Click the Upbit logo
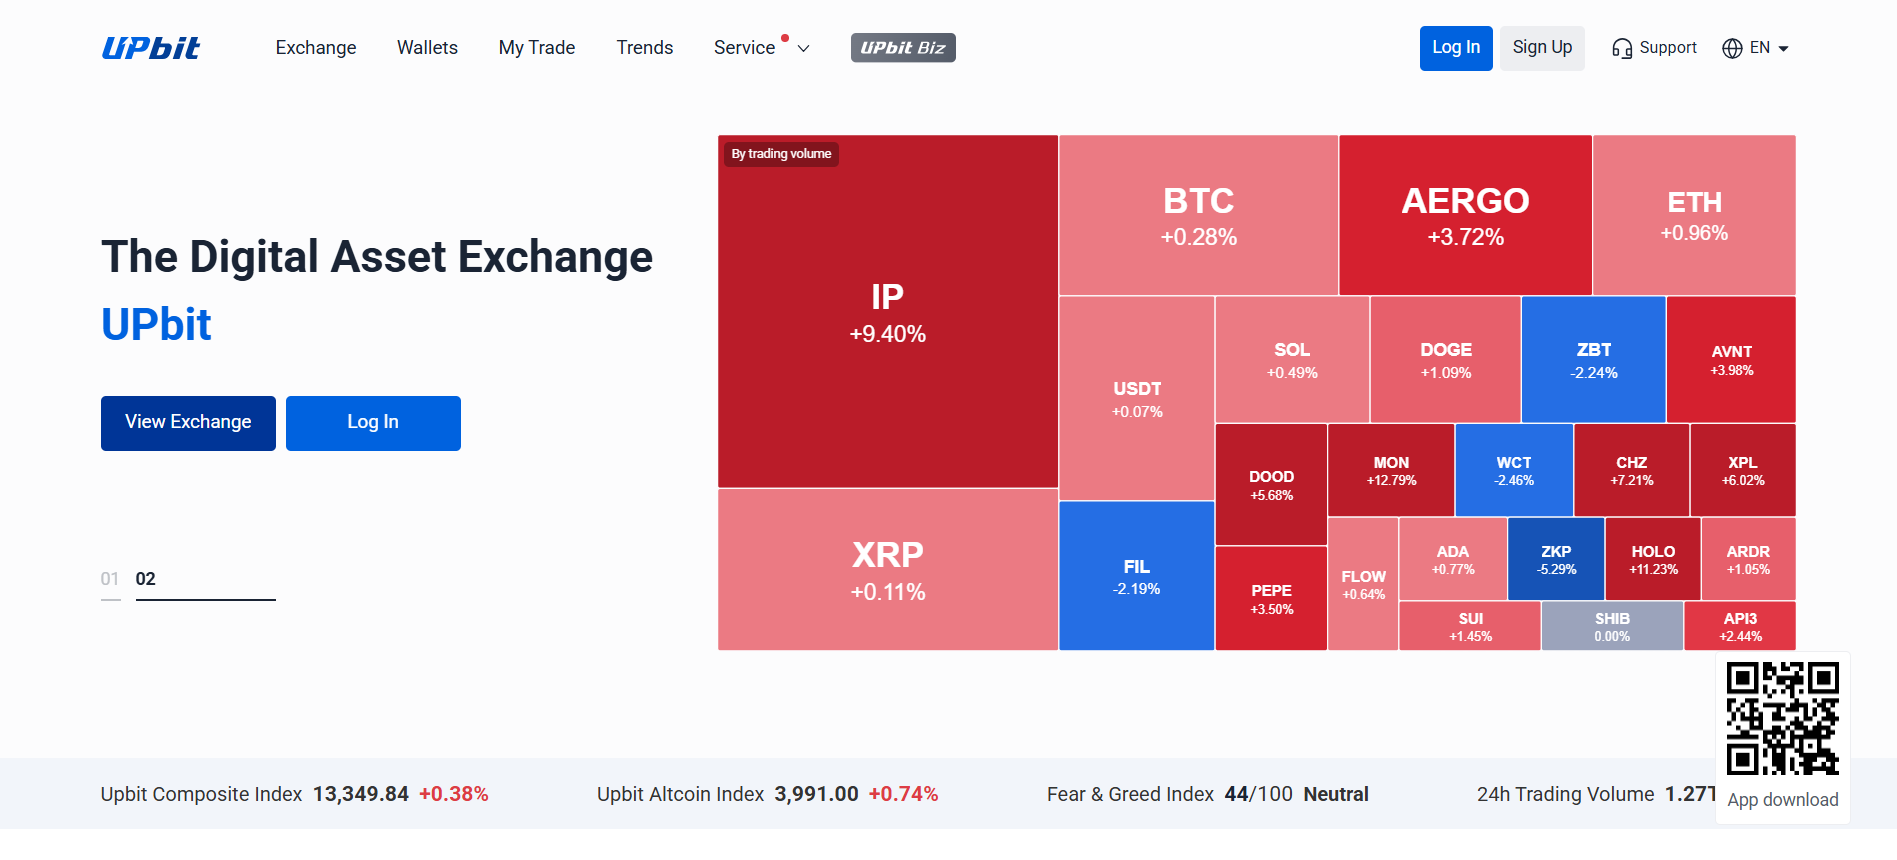Screen dimensions: 1897x860 (x=150, y=47)
